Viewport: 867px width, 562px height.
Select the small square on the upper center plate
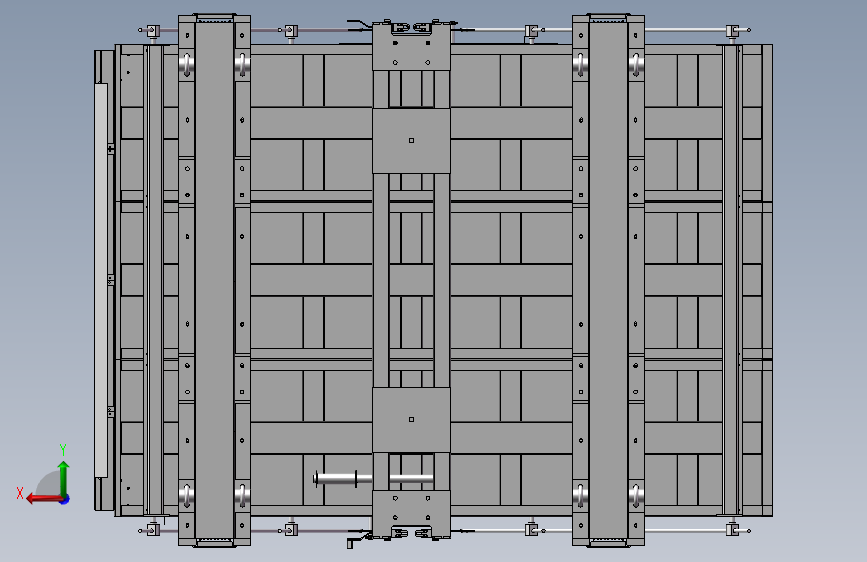(x=411, y=140)
